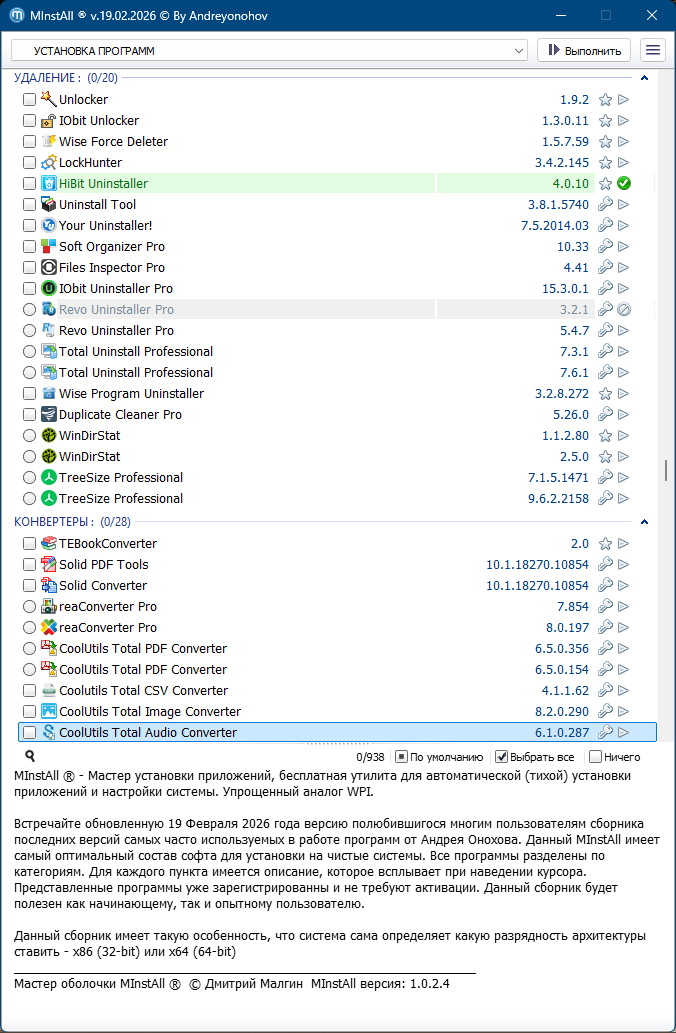
Task: Collapse the КОНВЕРТЕРЫ category section
Action: (644, 522)
